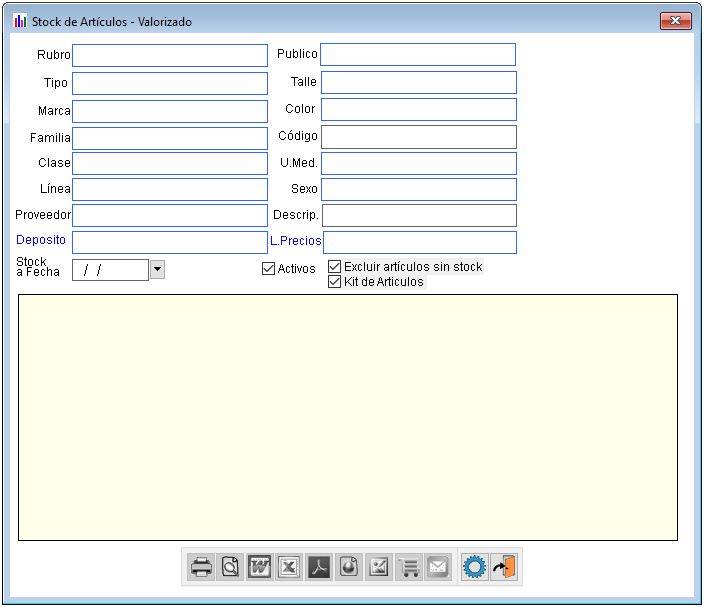Screen dimensions: 705x607
Task: Click the image export icon in toolbar
Action: tap(378, 567)
